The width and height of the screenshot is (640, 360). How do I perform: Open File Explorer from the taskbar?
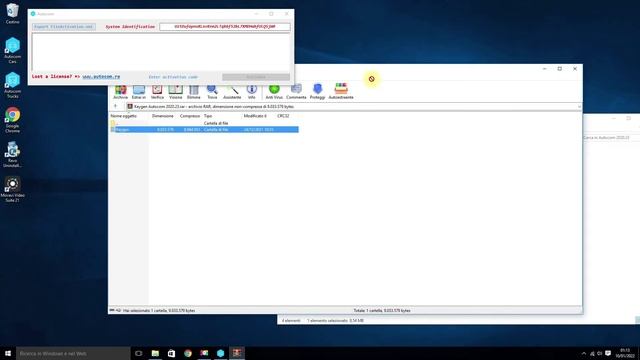(x=155, y=353)
